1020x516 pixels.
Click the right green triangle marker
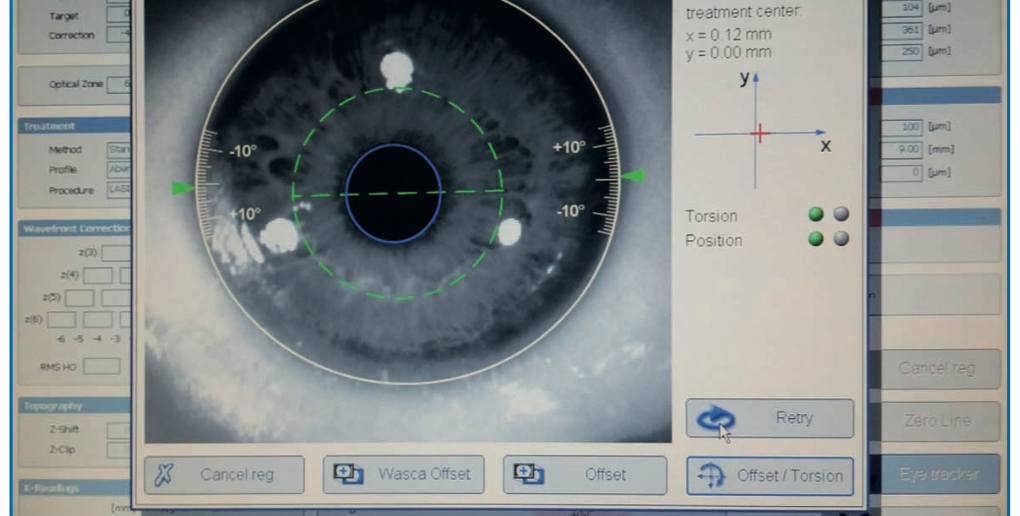click(632, 176)
